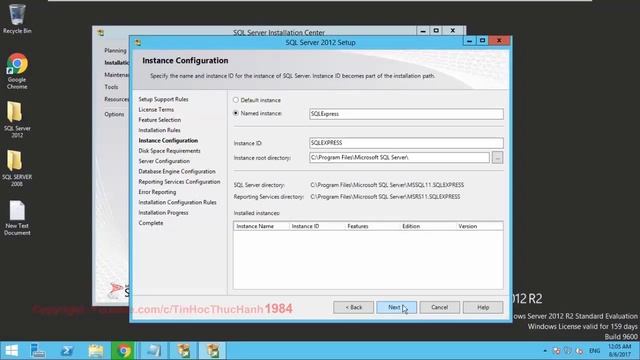Show hidden tray icons arrow
Screen dimensions: 640x360
click(545, 351)
